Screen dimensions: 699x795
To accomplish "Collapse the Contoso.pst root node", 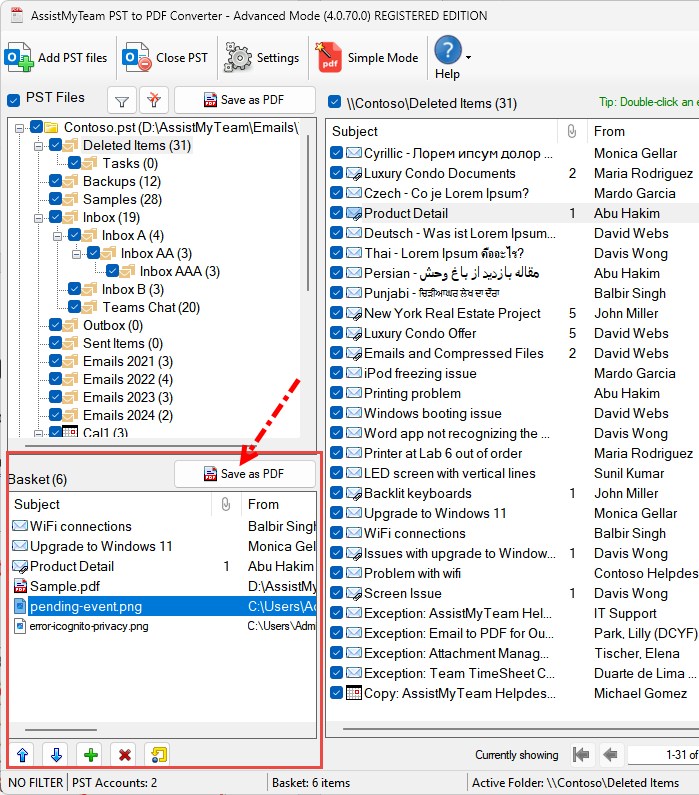I will pos(20,127).
